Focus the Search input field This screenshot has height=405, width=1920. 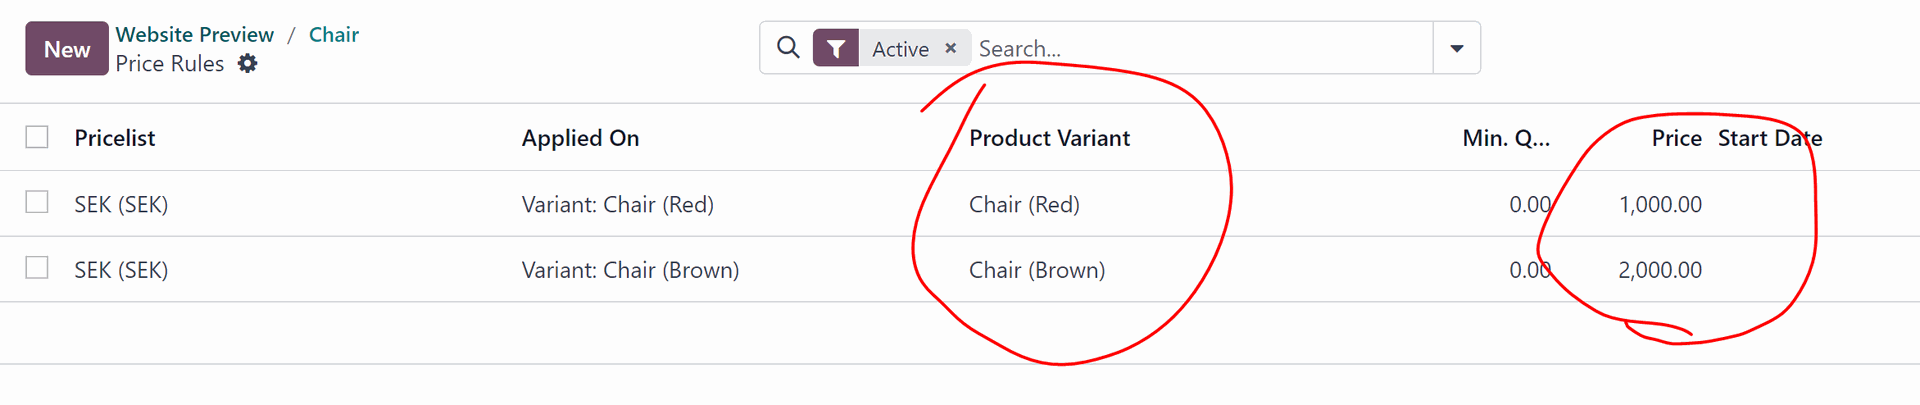click(1200, 48)
